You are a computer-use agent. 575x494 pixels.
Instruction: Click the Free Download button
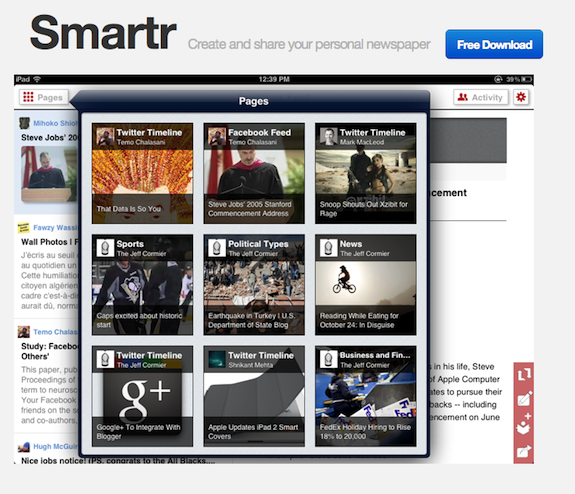pyautogui.click(x=494, y=44)
